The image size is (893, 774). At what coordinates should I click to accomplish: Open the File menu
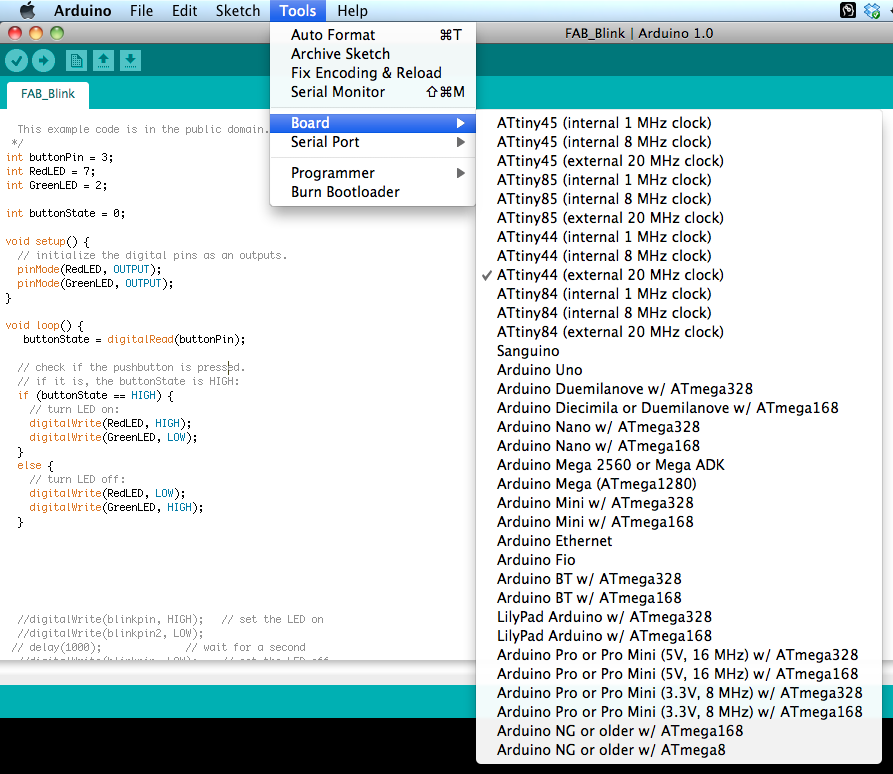pos(141,10)
